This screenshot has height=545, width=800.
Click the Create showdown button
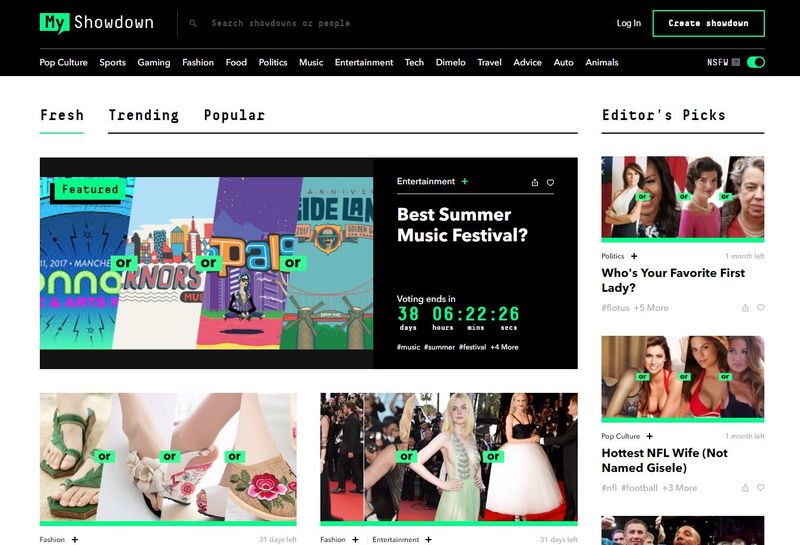[x=708, y=23]
